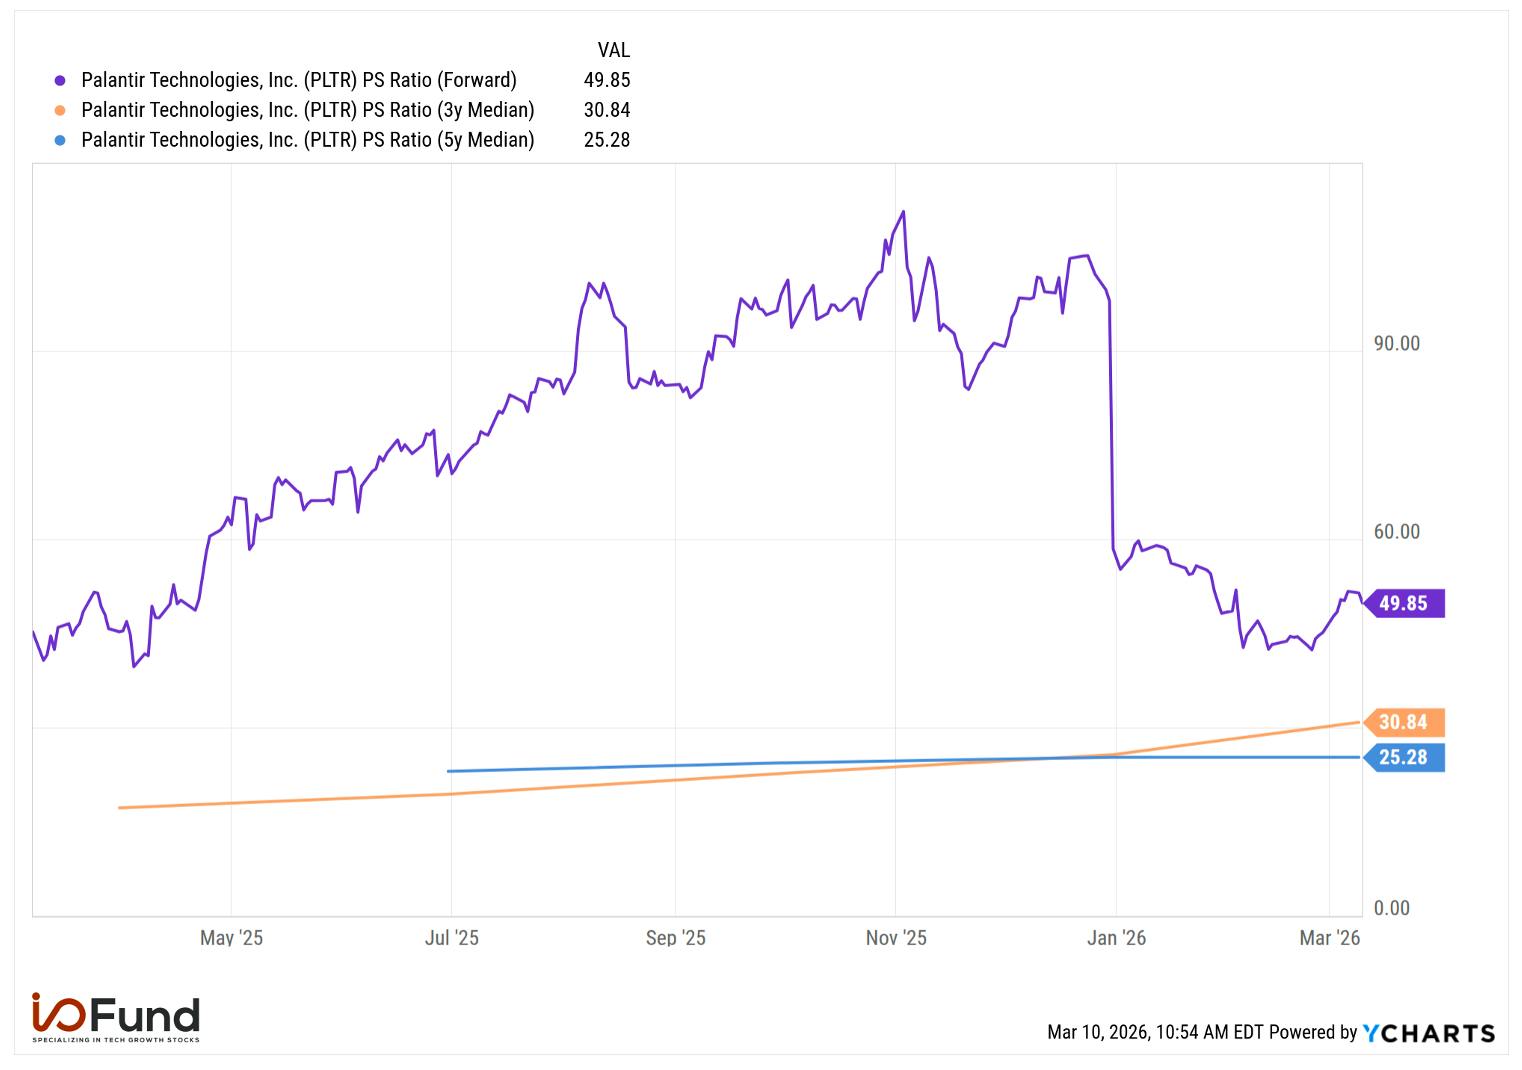Click the 25.28 value in the legend table
Image resolution: width=1522 pixels, height=1070 pixels.
607,140
